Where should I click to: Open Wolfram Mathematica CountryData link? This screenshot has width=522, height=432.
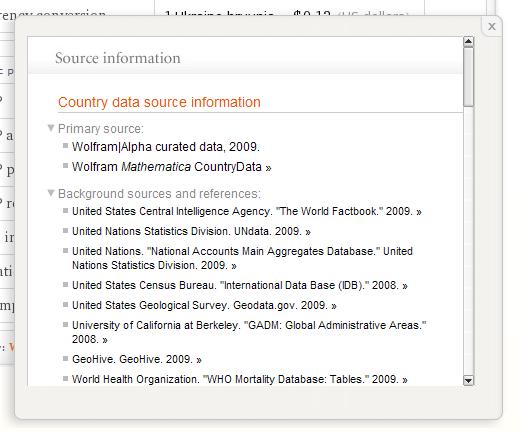pos(172,167)
